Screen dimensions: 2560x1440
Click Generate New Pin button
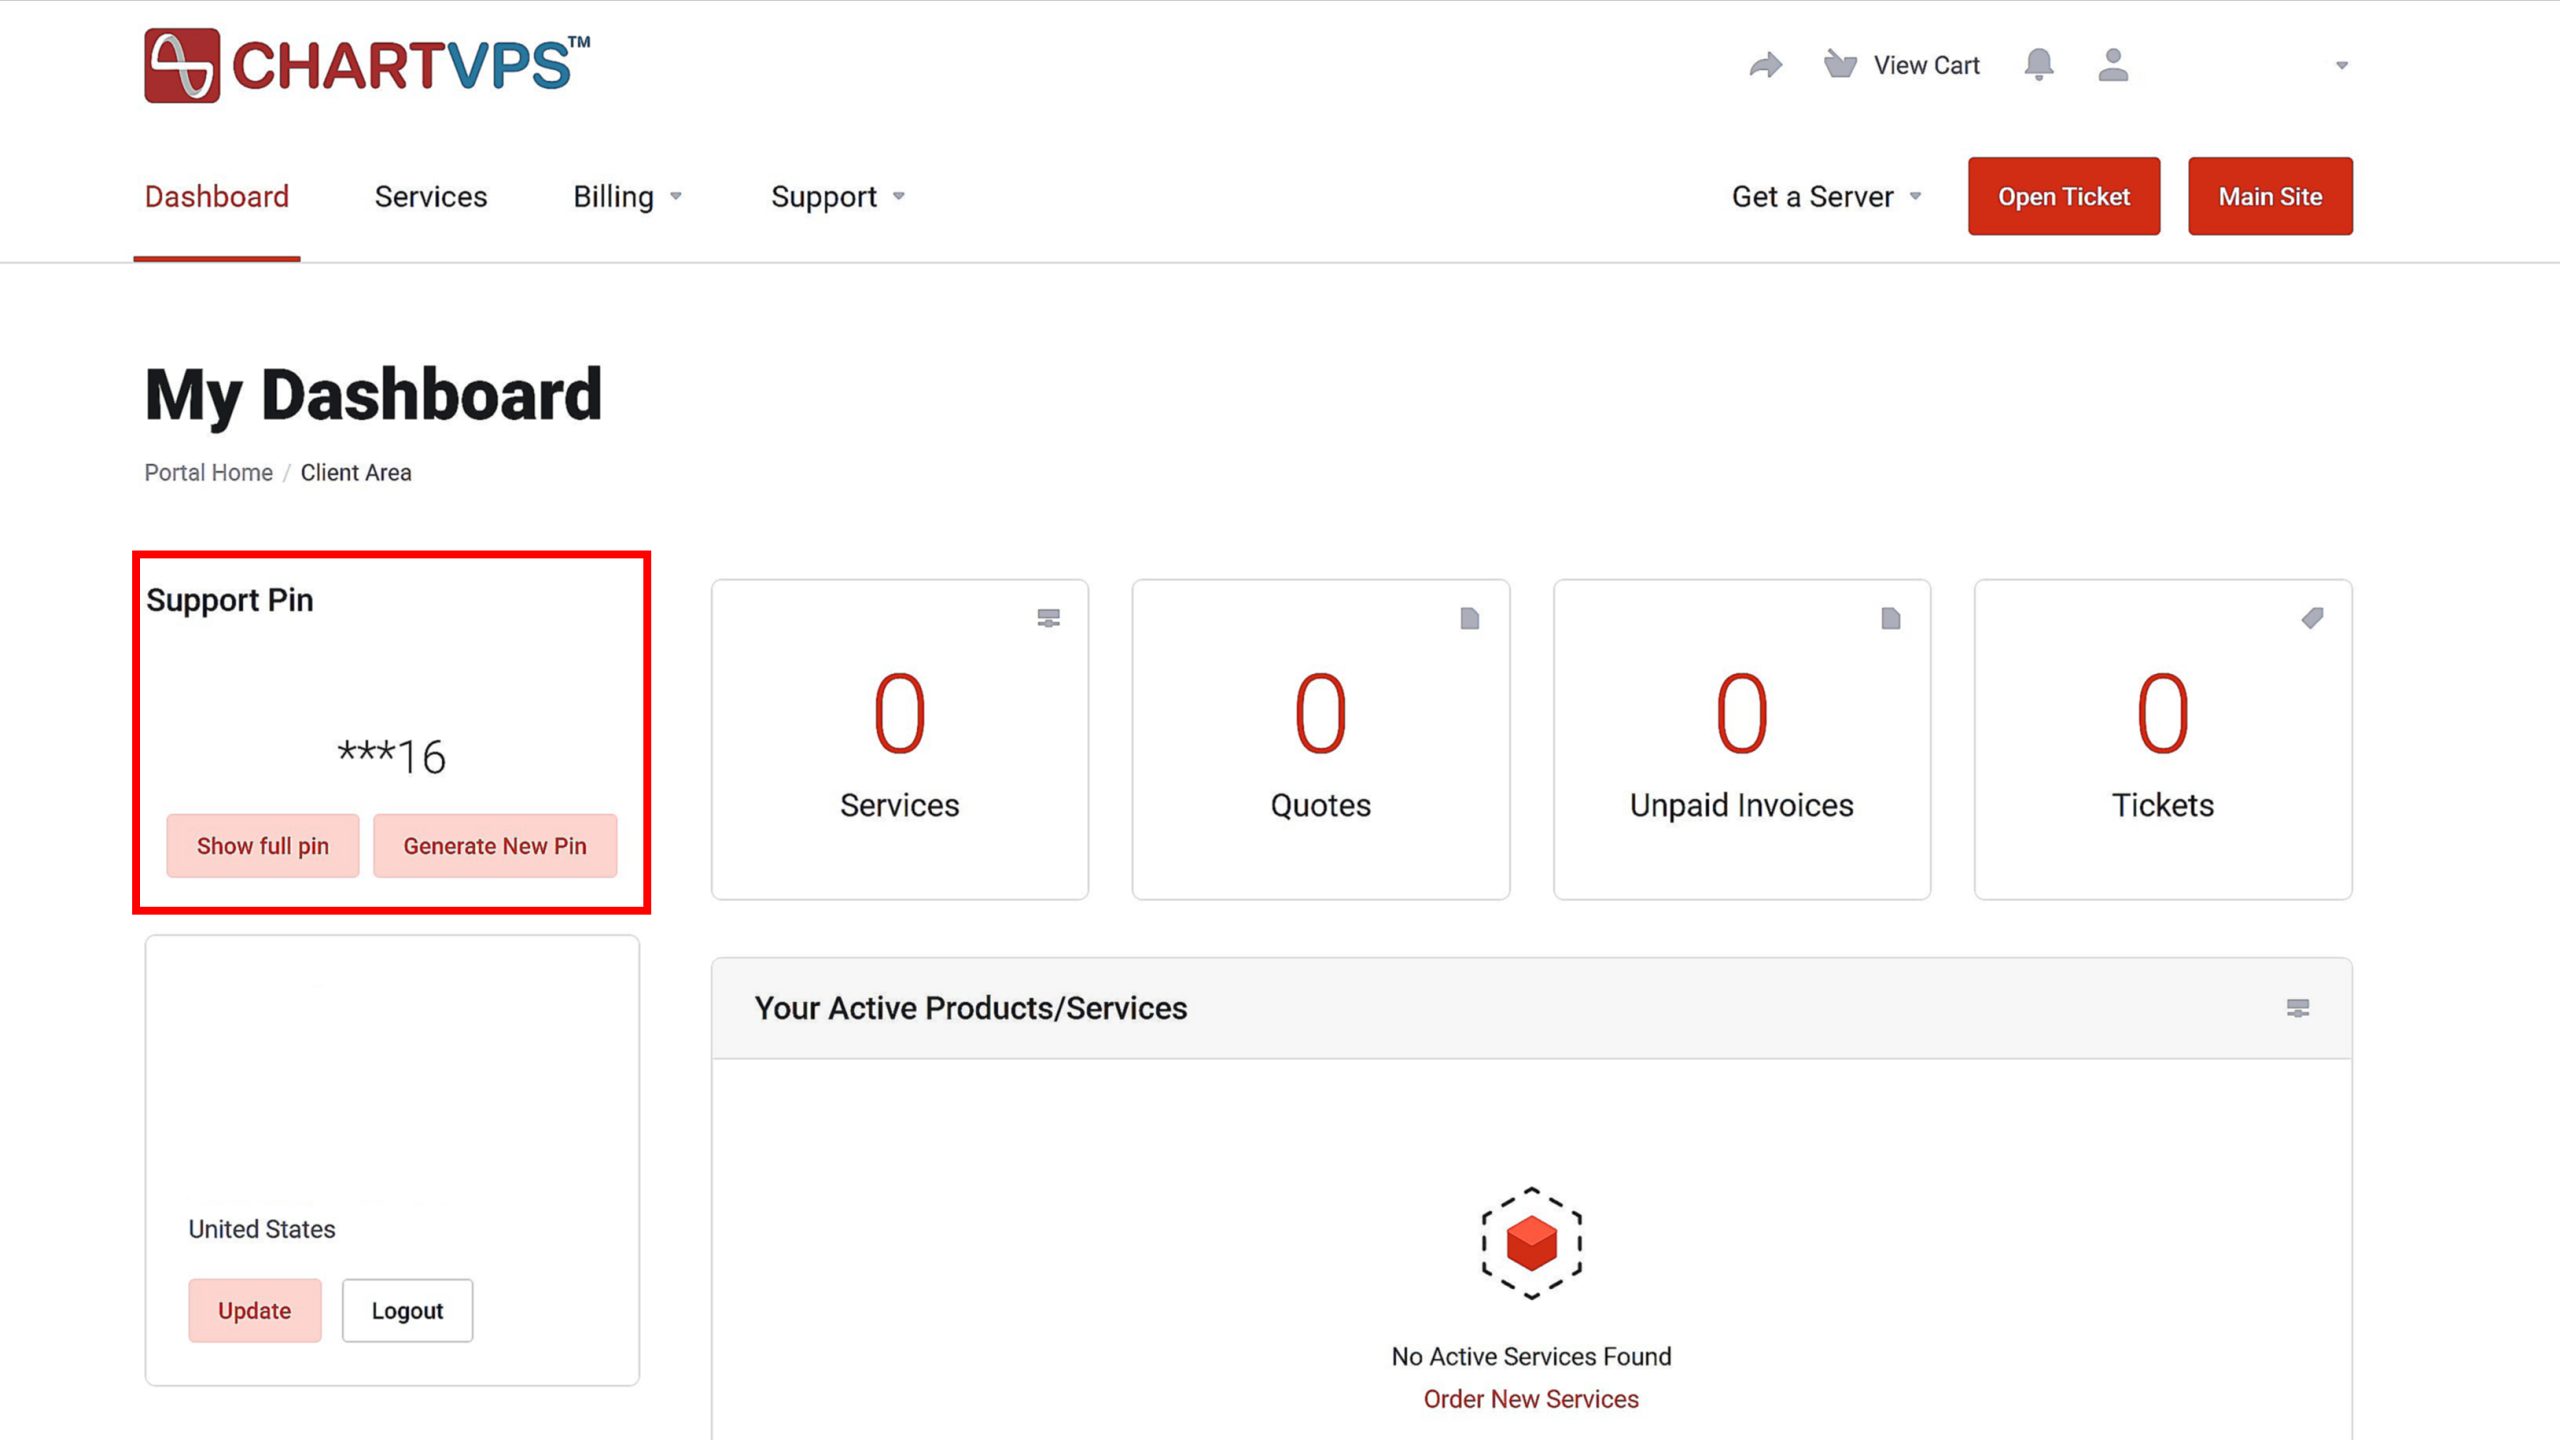click(495, 846)
